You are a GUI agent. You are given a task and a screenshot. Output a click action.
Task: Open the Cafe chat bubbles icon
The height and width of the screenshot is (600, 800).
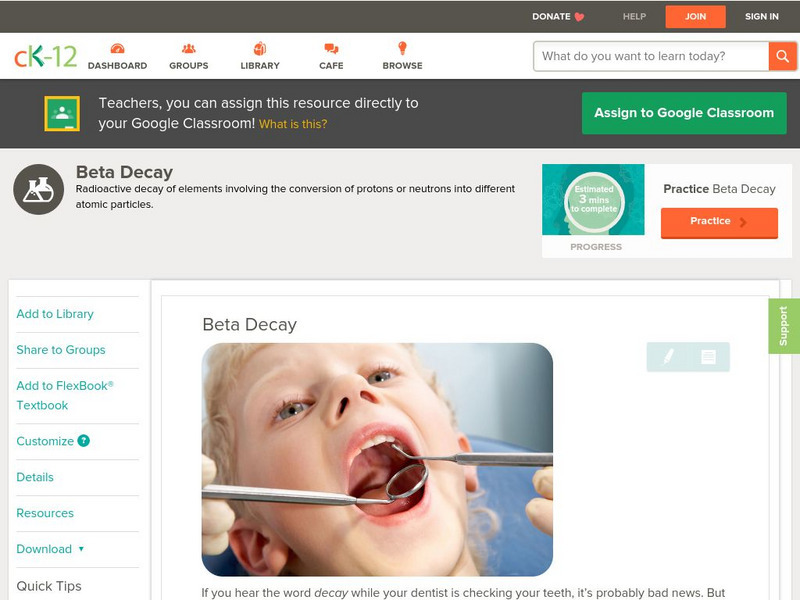click(331, 48)
